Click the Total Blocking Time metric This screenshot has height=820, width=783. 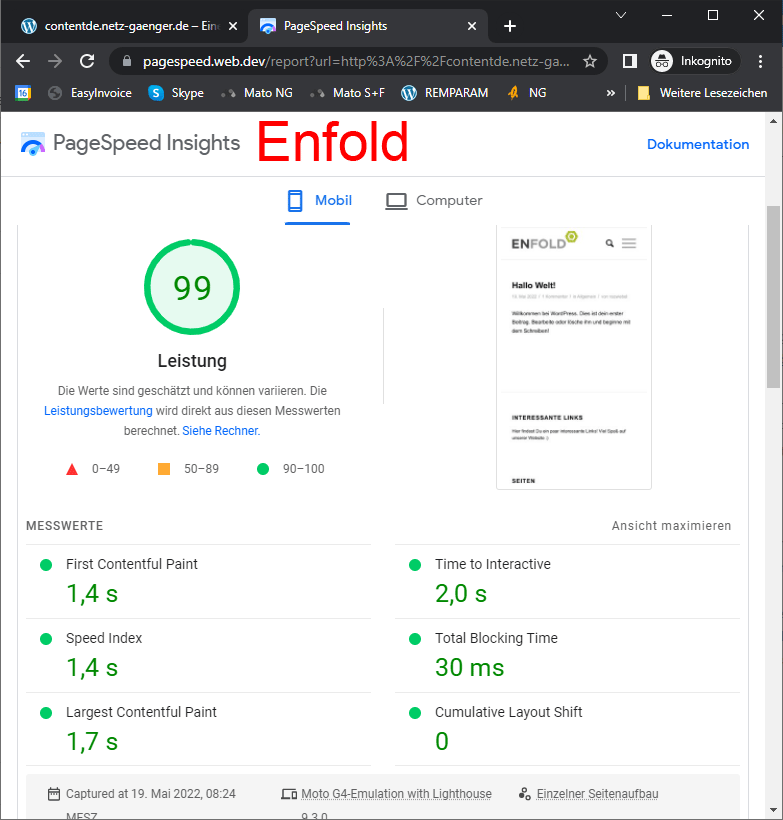pos(568,656)
